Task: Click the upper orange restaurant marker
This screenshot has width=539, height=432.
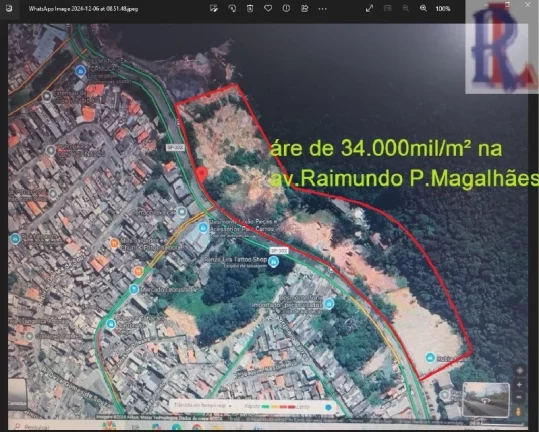Action: coord(114,243)
